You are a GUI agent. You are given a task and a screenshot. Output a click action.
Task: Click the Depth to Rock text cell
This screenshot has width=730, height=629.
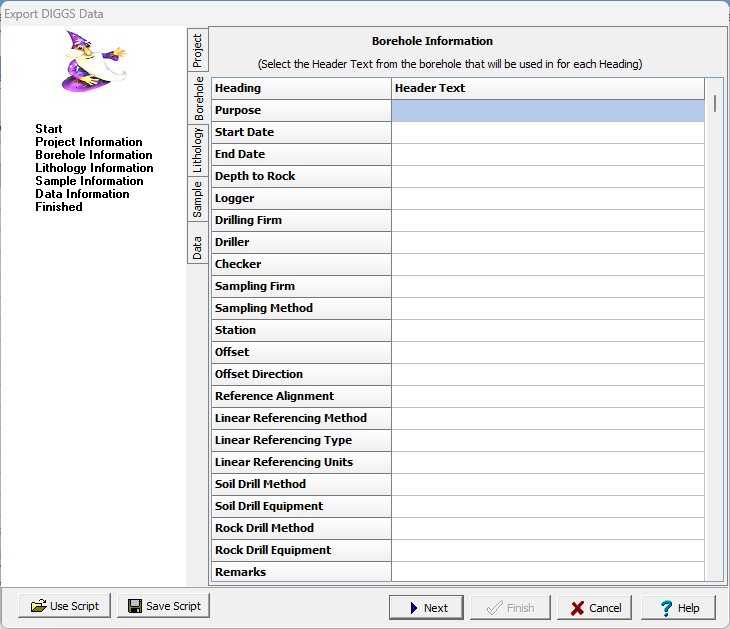pyautogui.click(x=547, y=176)
